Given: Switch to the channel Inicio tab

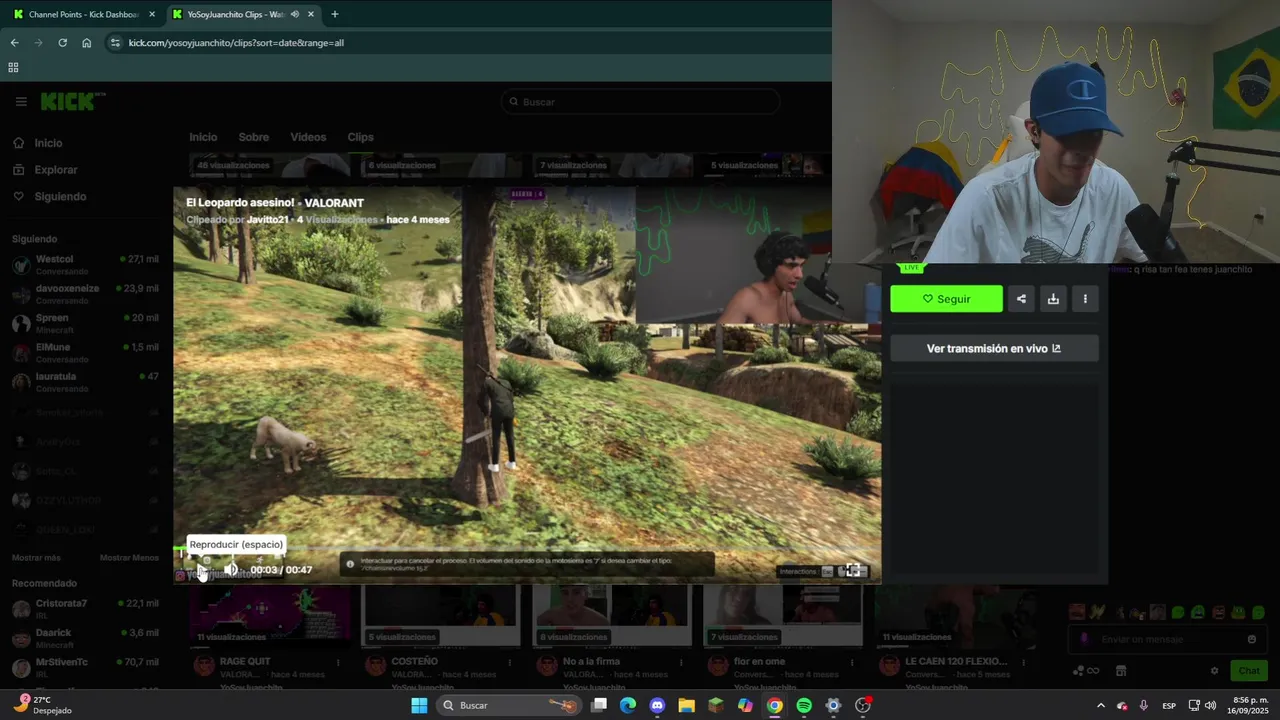Looking at the screenshot, I should (x=203, y=137).
